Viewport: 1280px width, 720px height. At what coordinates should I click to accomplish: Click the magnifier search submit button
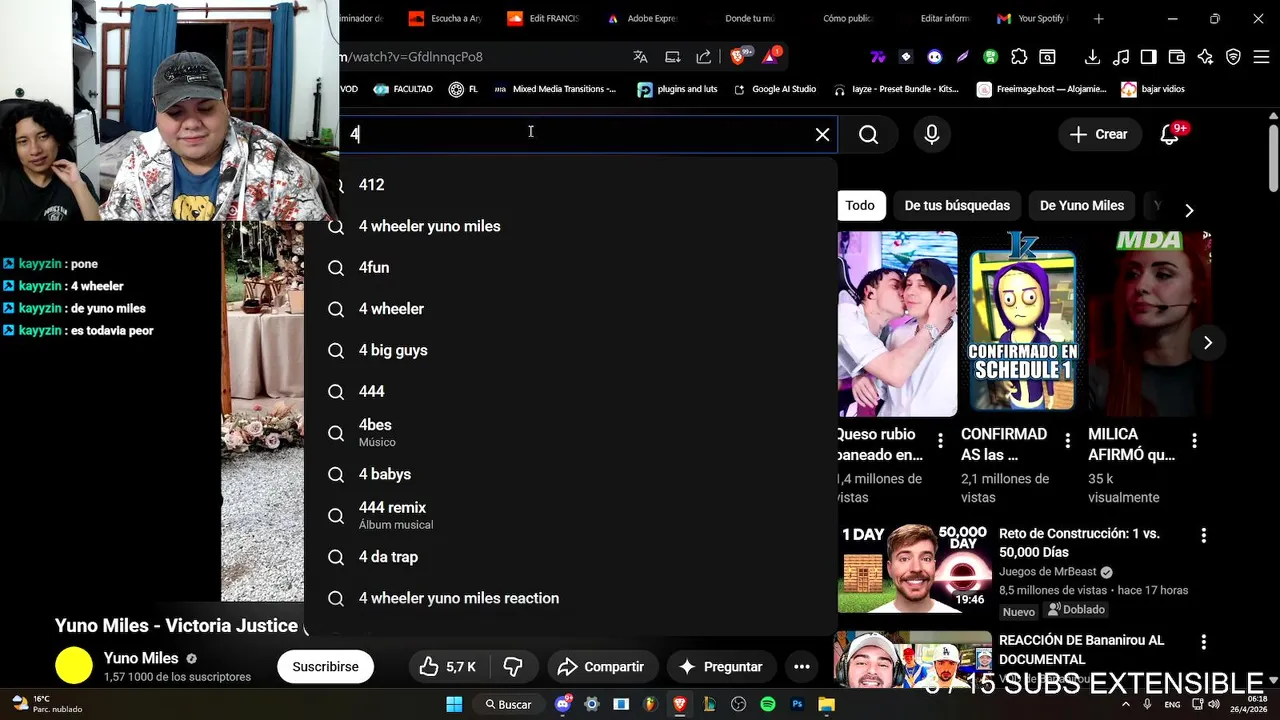tap(868, 134)
